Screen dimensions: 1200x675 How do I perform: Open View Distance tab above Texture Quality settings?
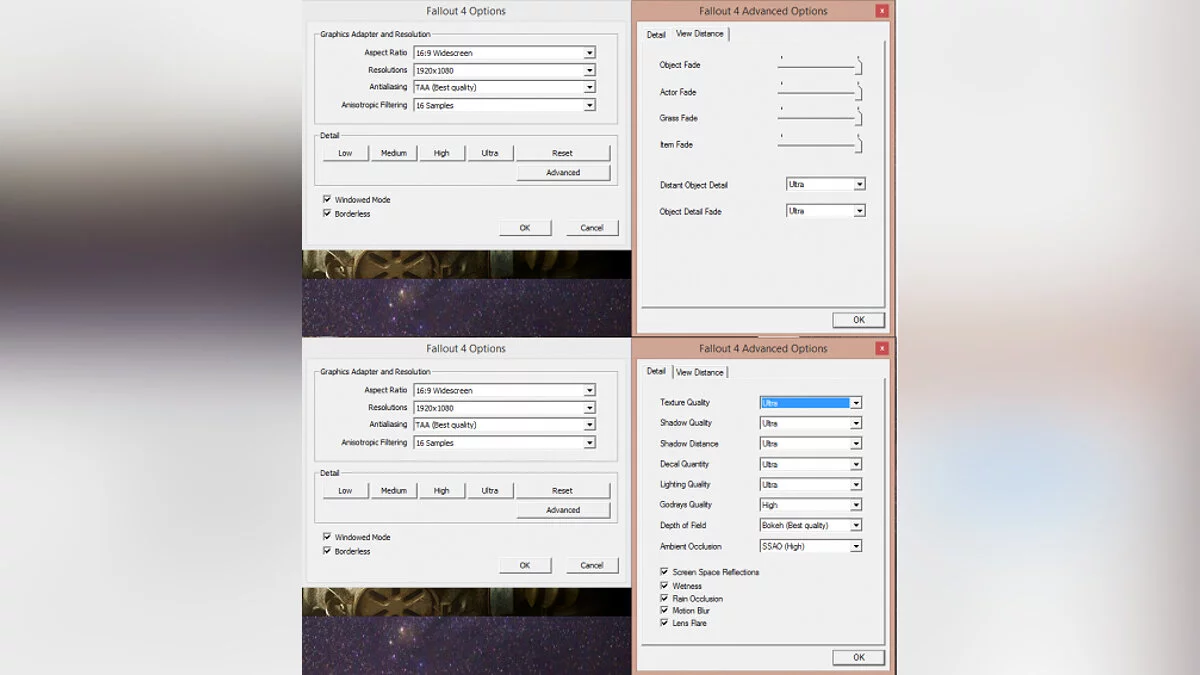click(x=700, y=372)
